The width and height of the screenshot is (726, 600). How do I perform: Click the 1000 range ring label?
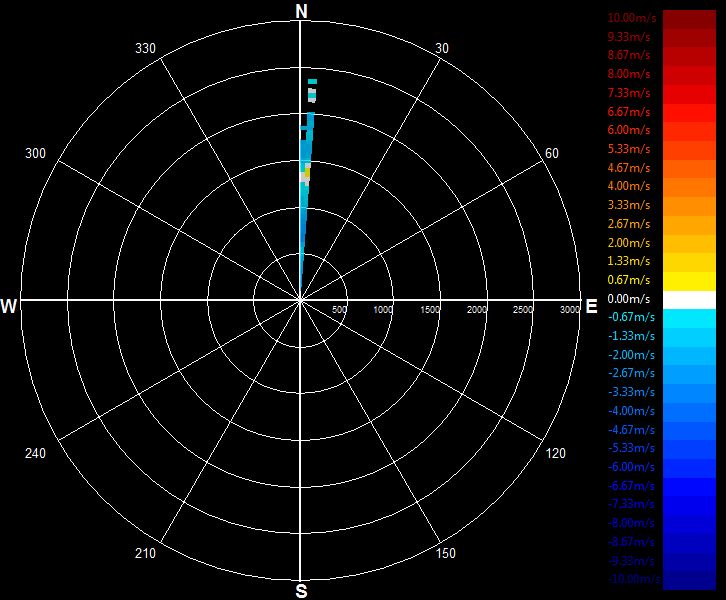pyautogui.click(x=383, y=310)
